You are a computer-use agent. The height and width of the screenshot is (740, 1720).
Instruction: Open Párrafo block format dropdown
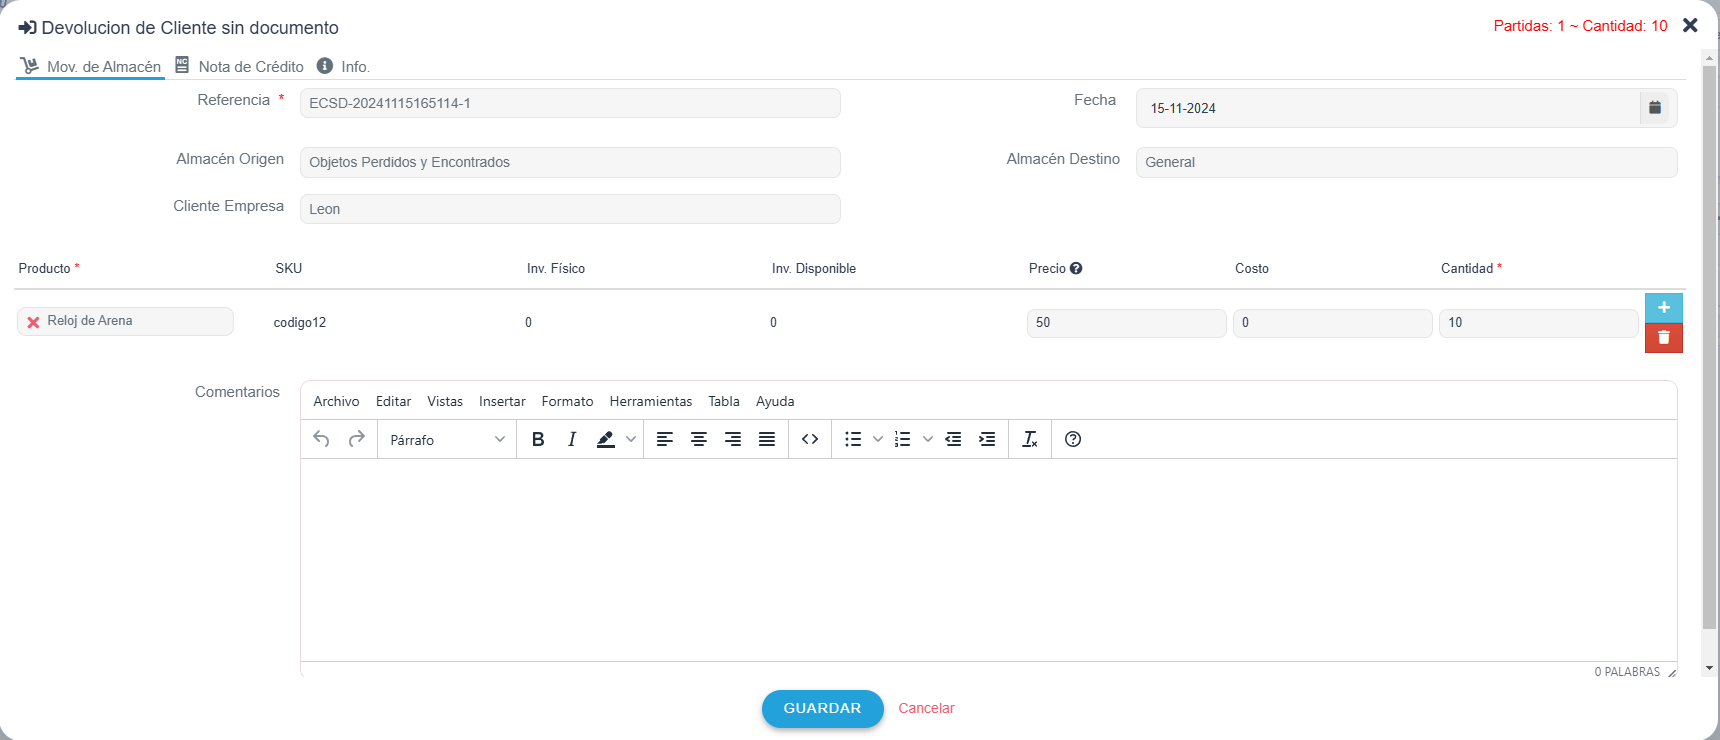(x=447, y=440)
